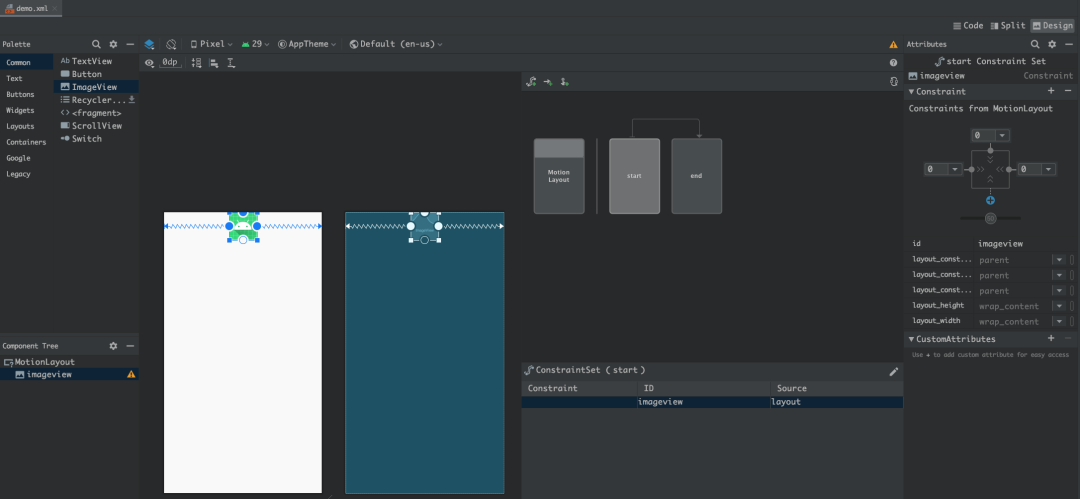Click the Design Surface layers icon
Screen dimensions: 1080x499
click(x=149, y=44)
